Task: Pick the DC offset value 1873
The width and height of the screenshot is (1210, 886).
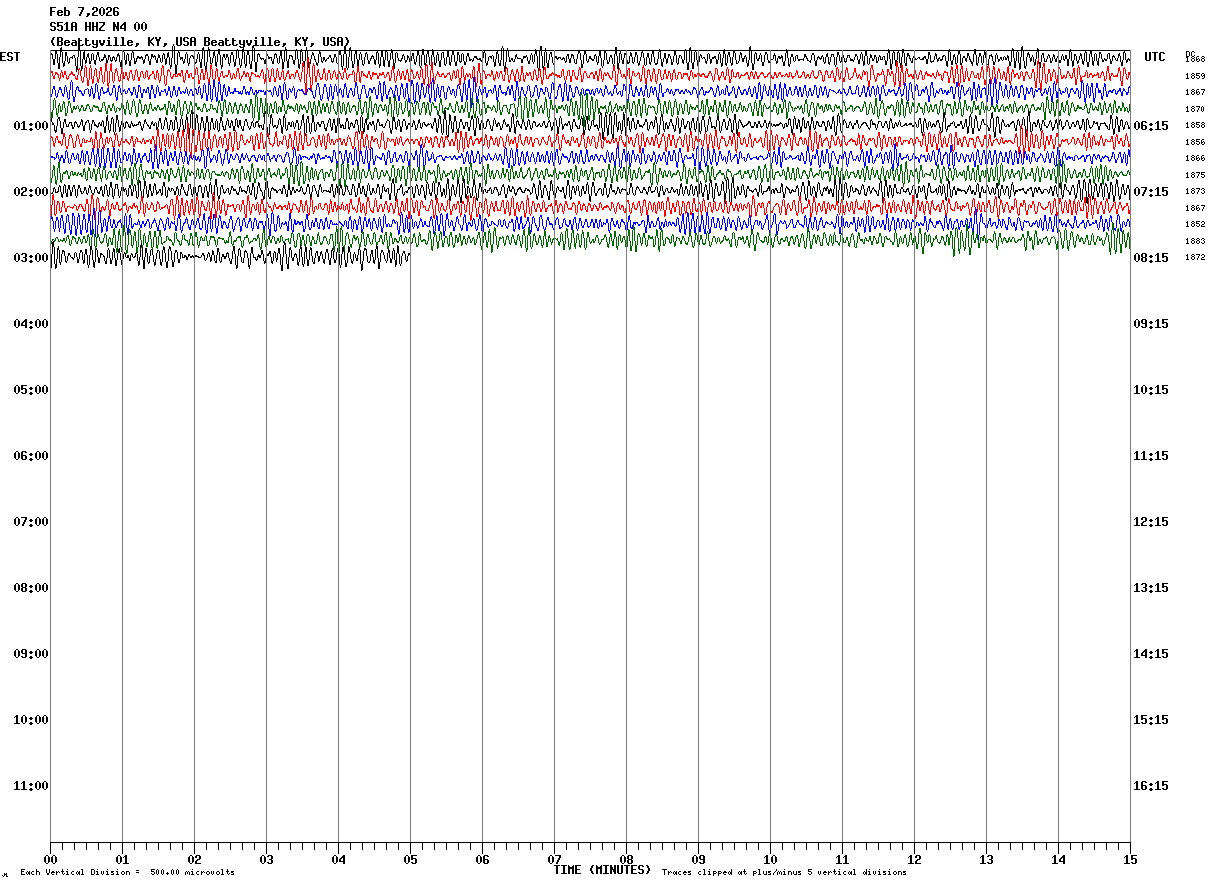Action: (1195, 192)
